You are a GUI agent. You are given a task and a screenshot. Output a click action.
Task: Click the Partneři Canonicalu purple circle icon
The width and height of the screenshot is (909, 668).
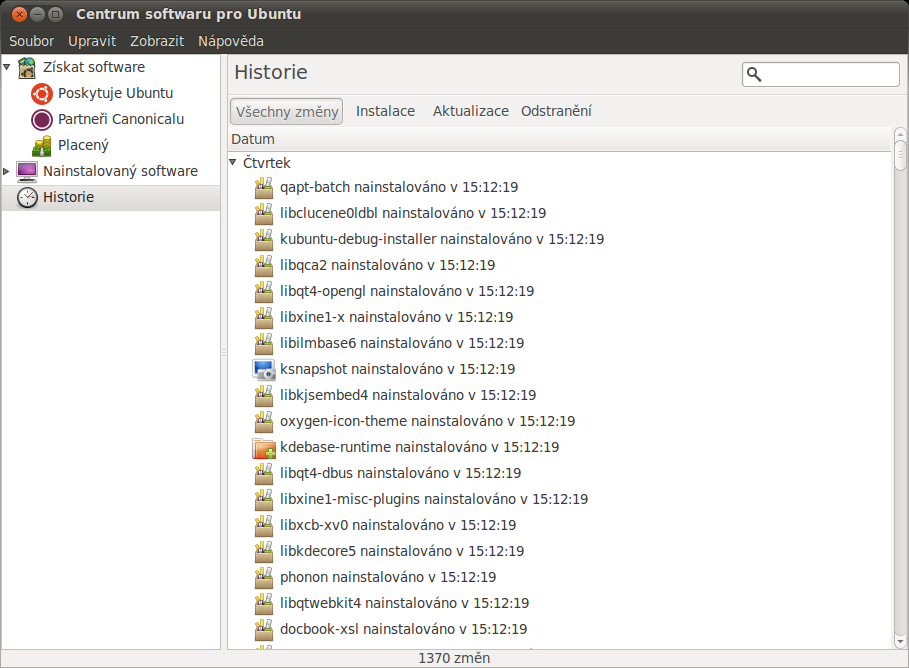coord(41,119)
